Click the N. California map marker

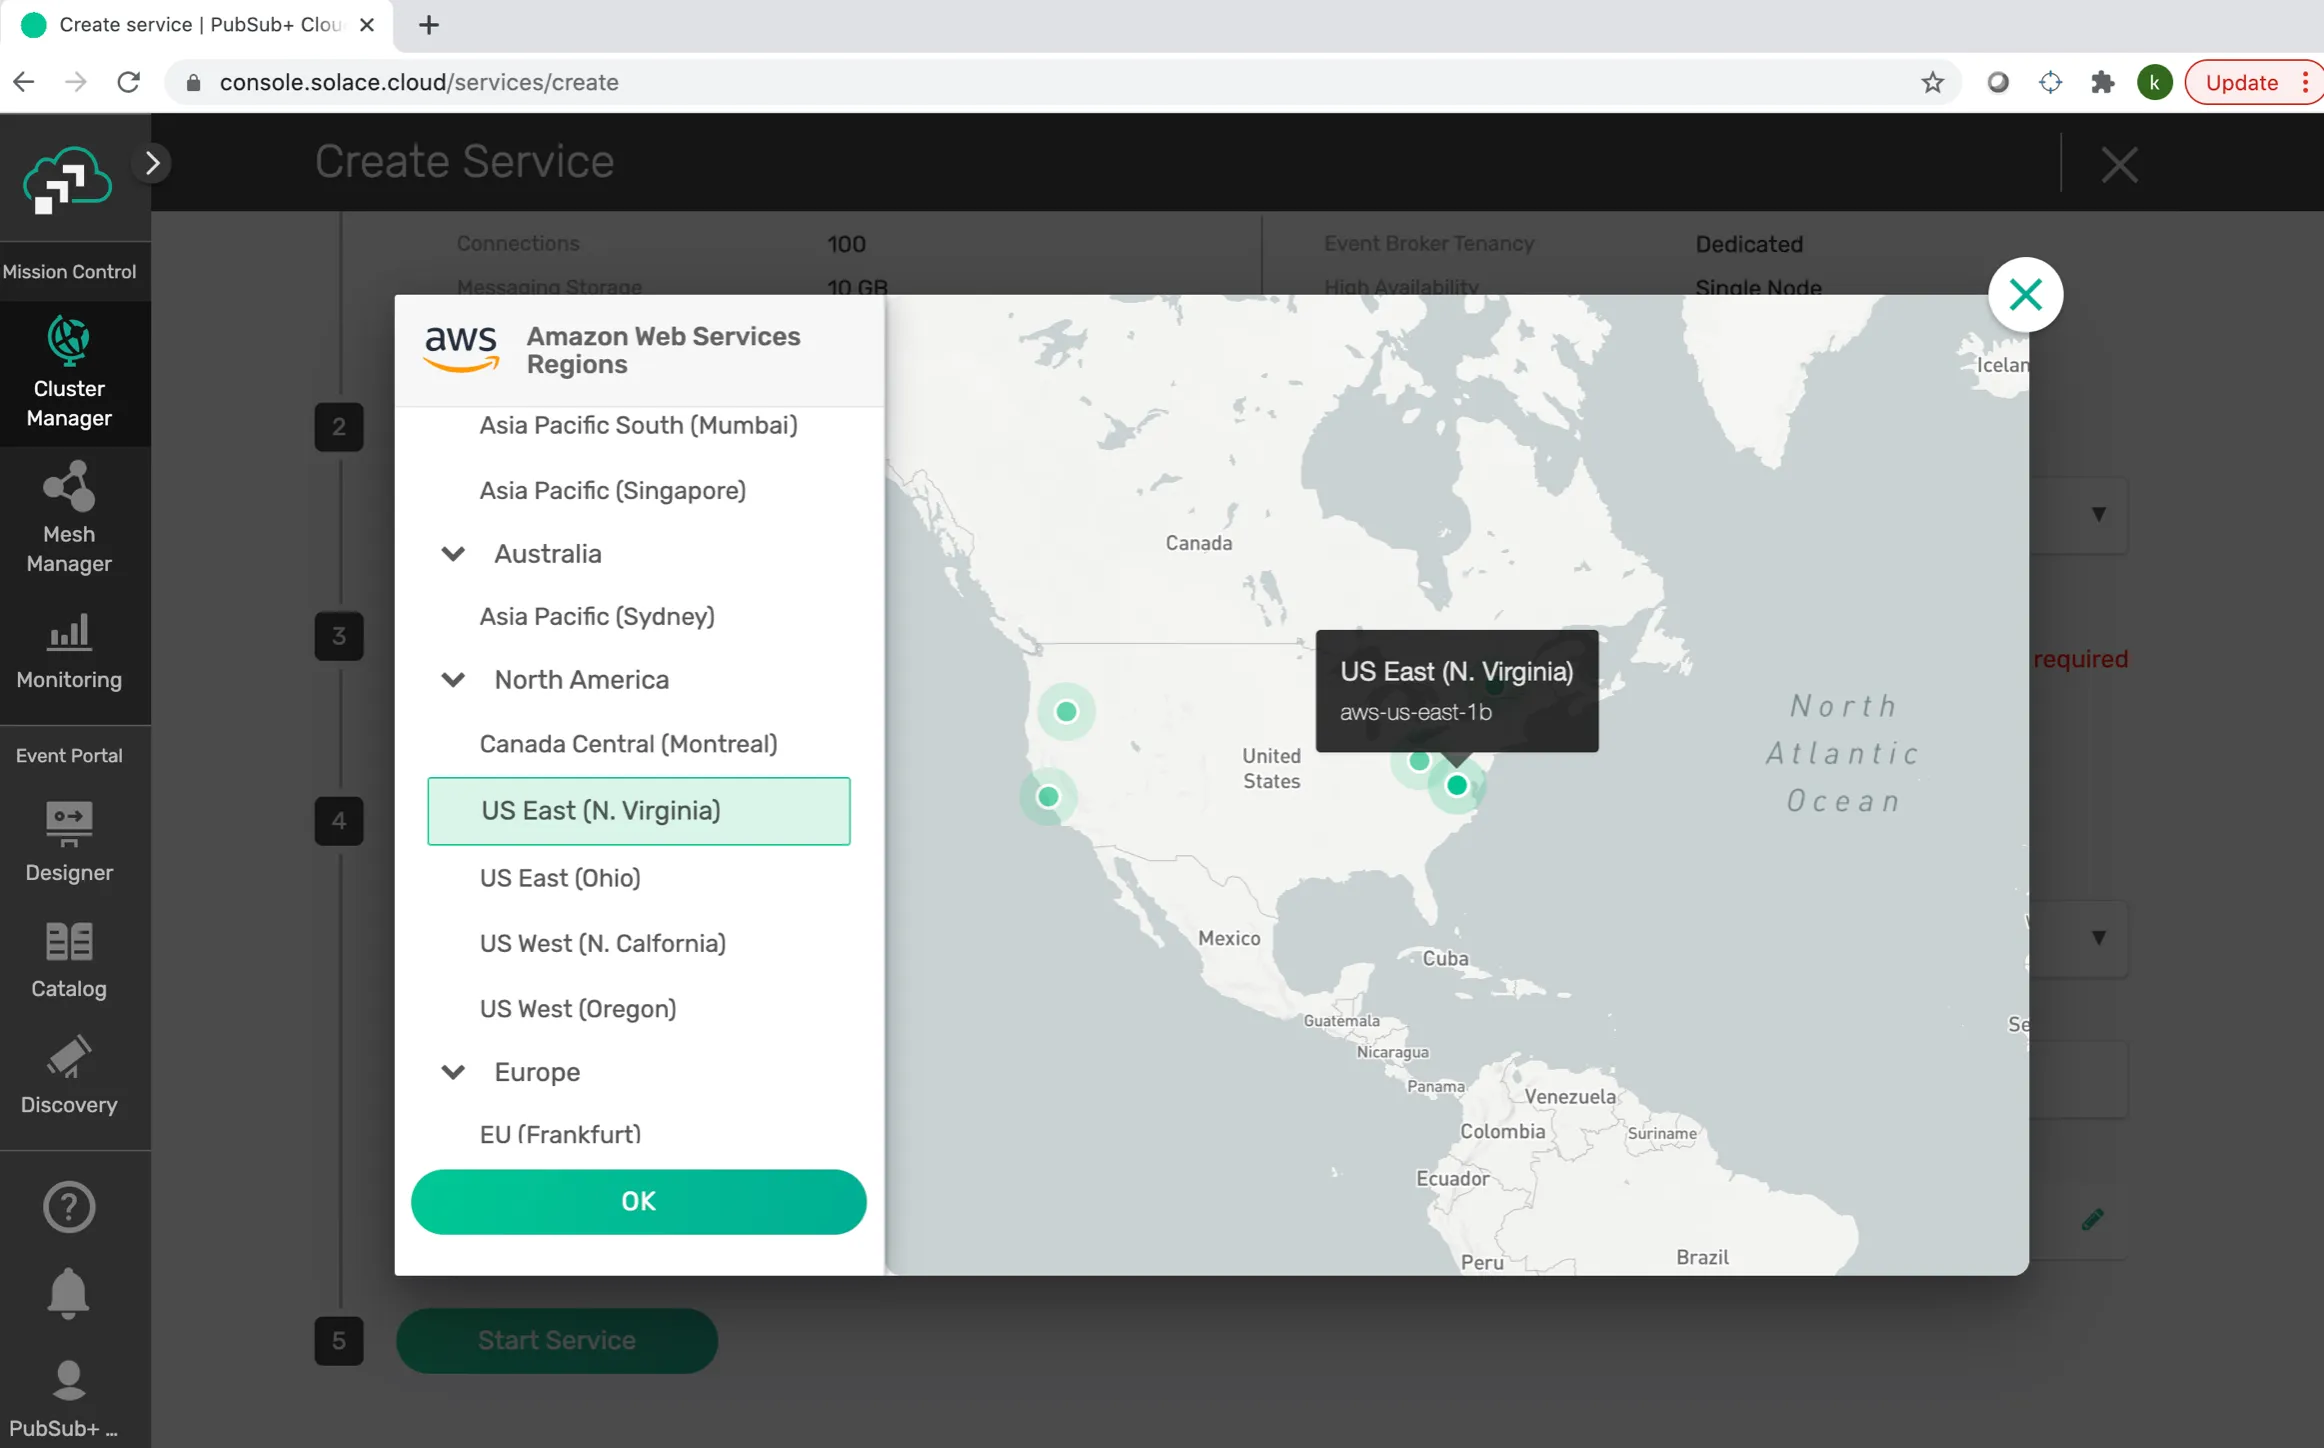[1048, 796]
